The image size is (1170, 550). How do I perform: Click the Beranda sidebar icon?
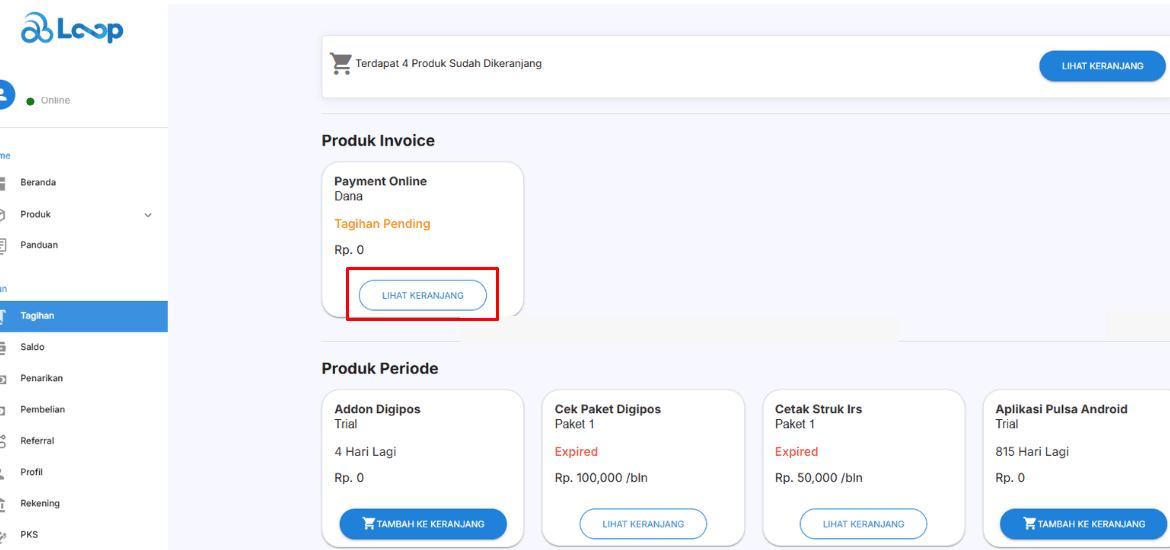(3, 183)
